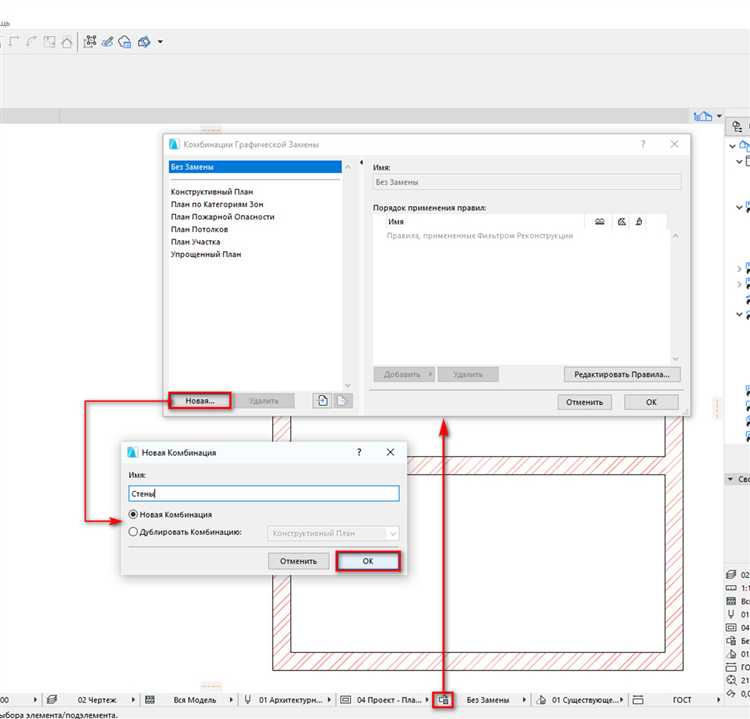Click the grayed 'Удалить' button under the rules list
750x719 pixels.
[x=468, y=374]
